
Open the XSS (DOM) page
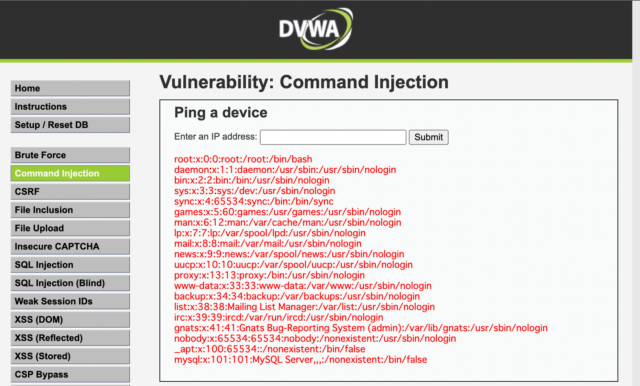tap(70, 319)
